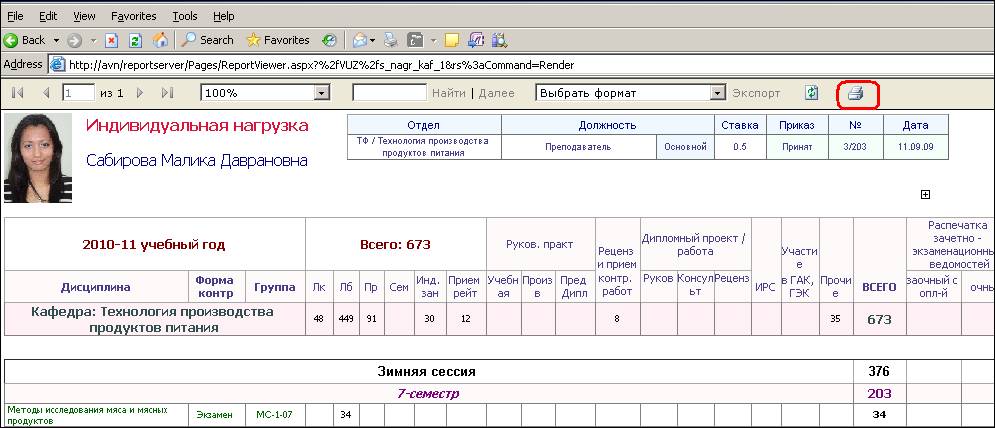The height and width of the screenshot is (428, 995).
Task: Click the Всего: 673 header
Action: pos(395,244)
